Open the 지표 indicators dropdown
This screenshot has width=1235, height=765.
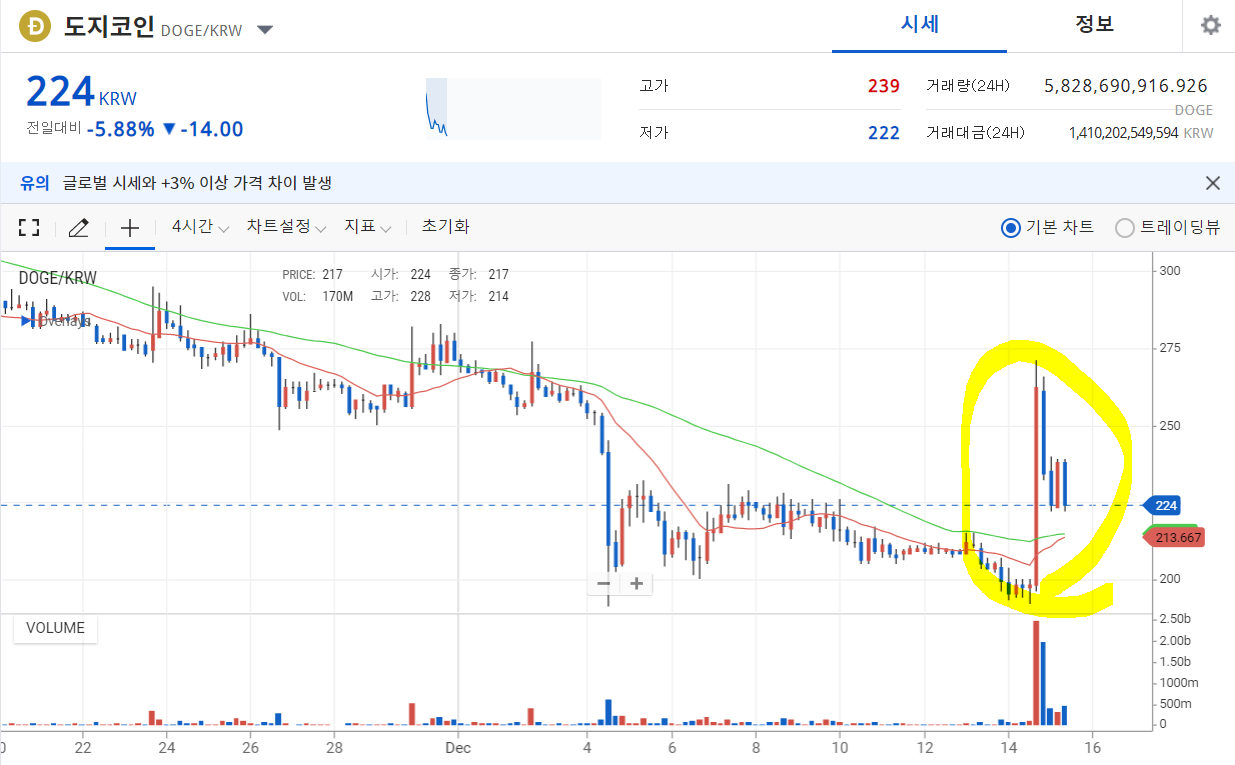click(367, 227)
